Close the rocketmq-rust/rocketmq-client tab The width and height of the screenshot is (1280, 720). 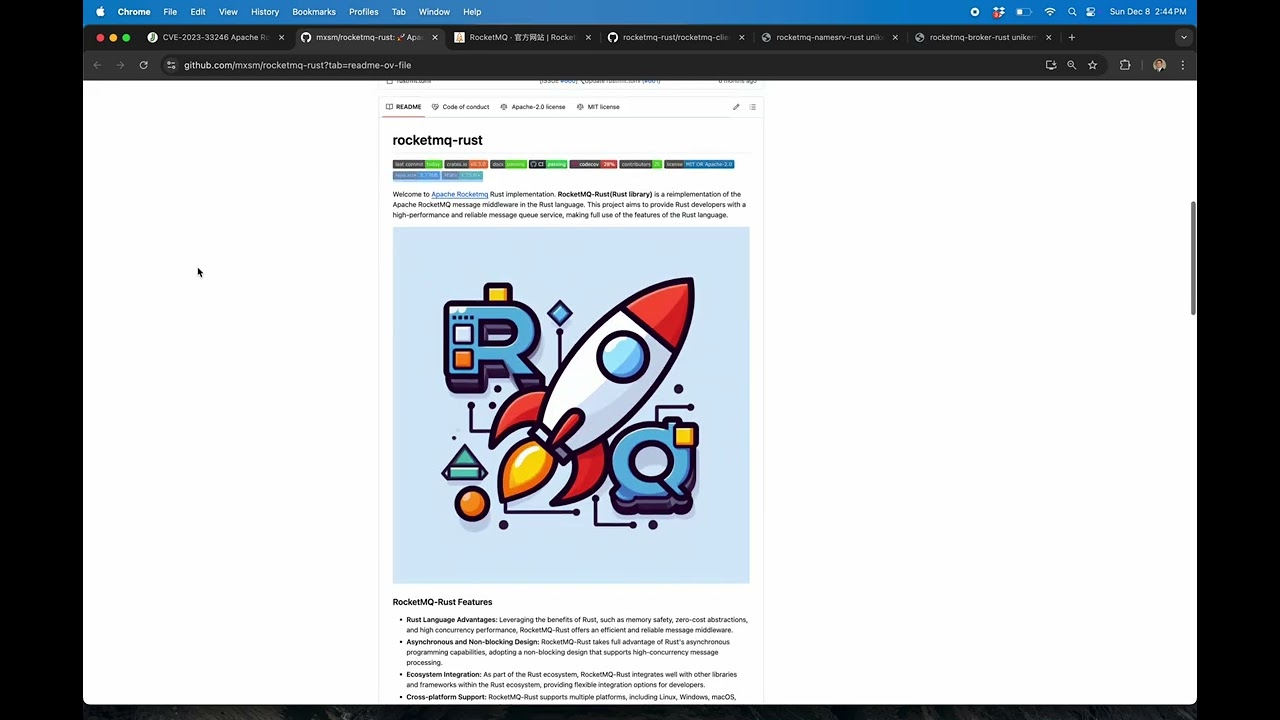click(x=741, y=37)
